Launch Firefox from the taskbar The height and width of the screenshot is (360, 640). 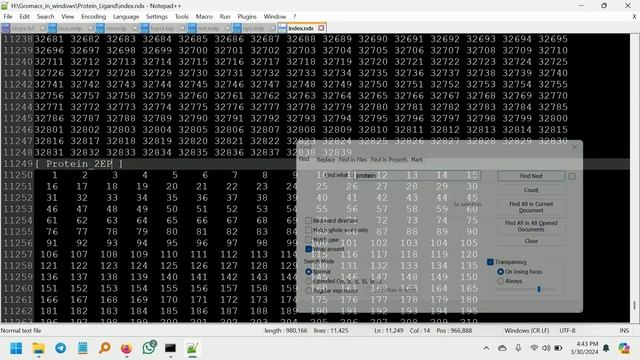[x=127, y=348]
